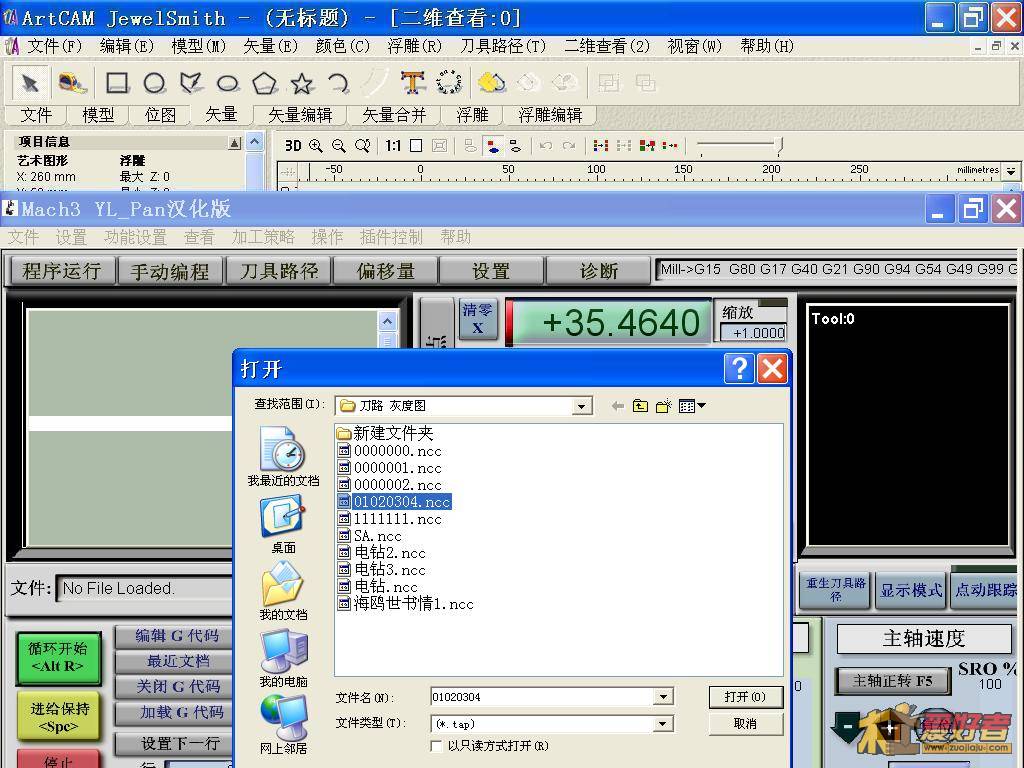
Task: Click the 缩放 +1.0000 value field
Action: coord(754,332)
